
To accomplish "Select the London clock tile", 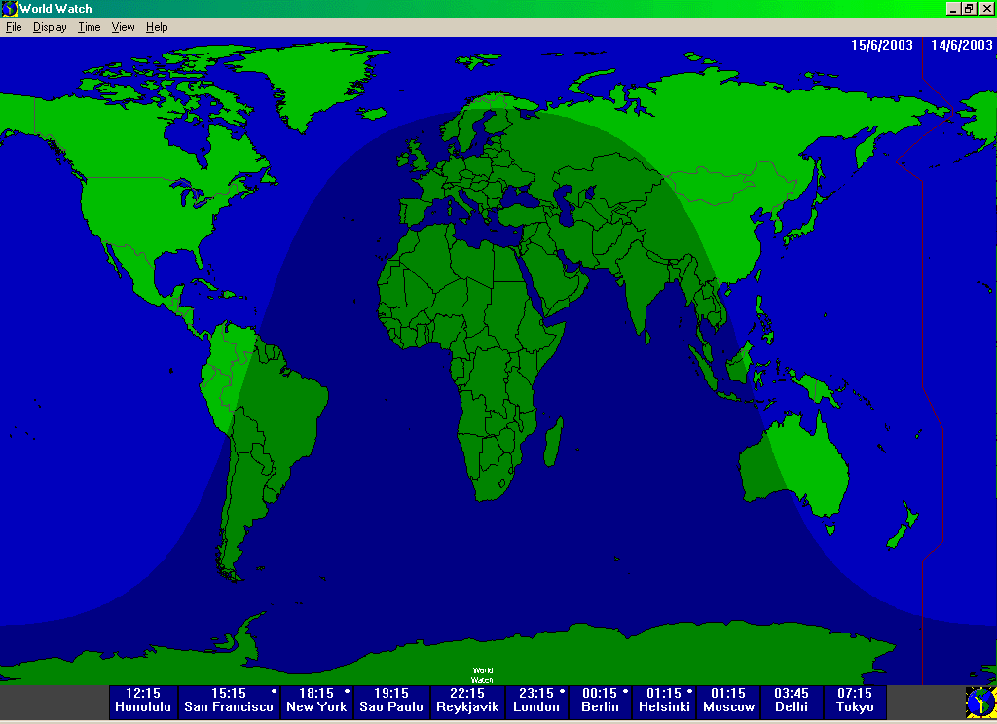I will (x=537, y=700).
